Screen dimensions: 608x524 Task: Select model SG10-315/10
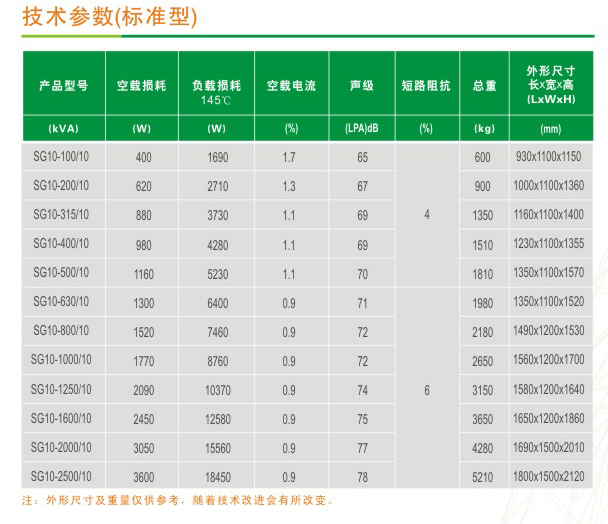tap(61, 214)
